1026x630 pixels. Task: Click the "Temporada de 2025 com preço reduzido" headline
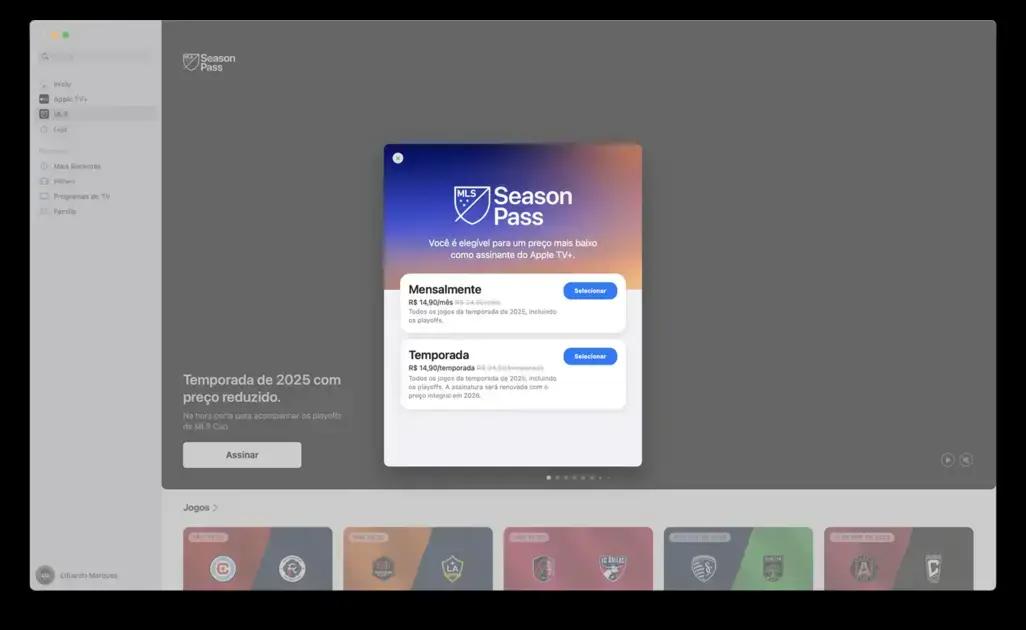pos(262,389)
